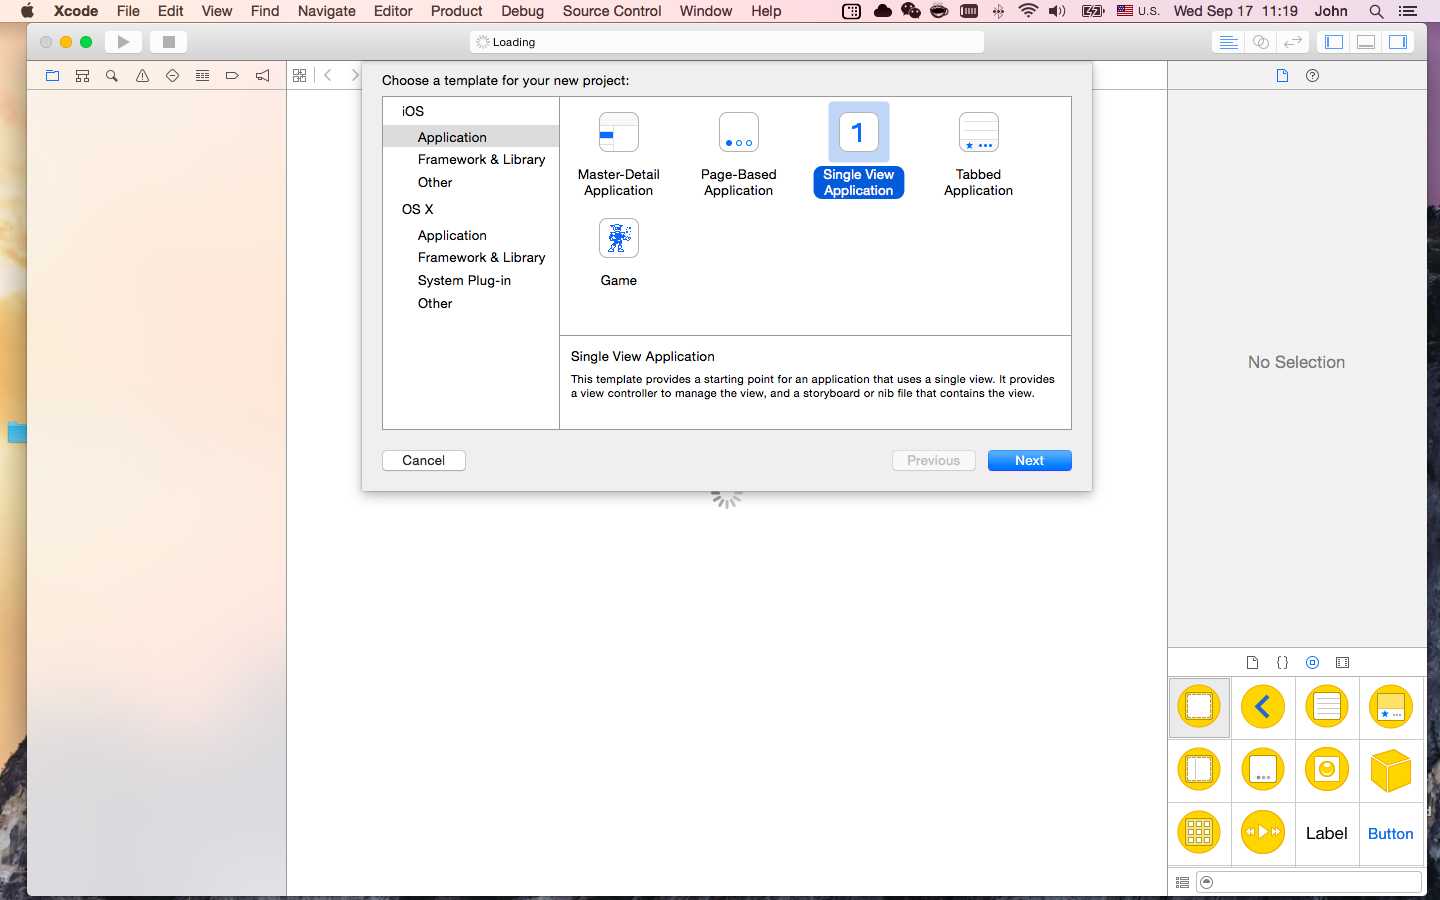Select Framework & Library under iOS

tap(481, 159)
